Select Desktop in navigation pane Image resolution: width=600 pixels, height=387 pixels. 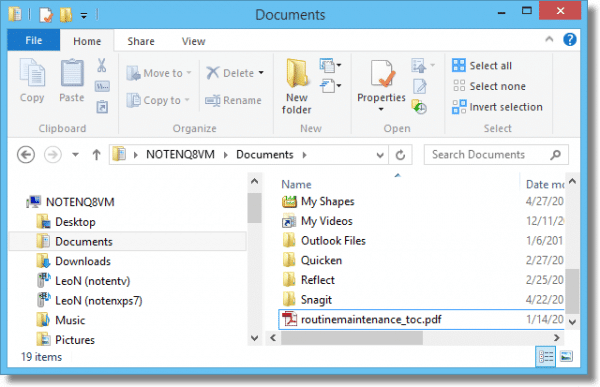pyautogui.click(x=75, y=222)
